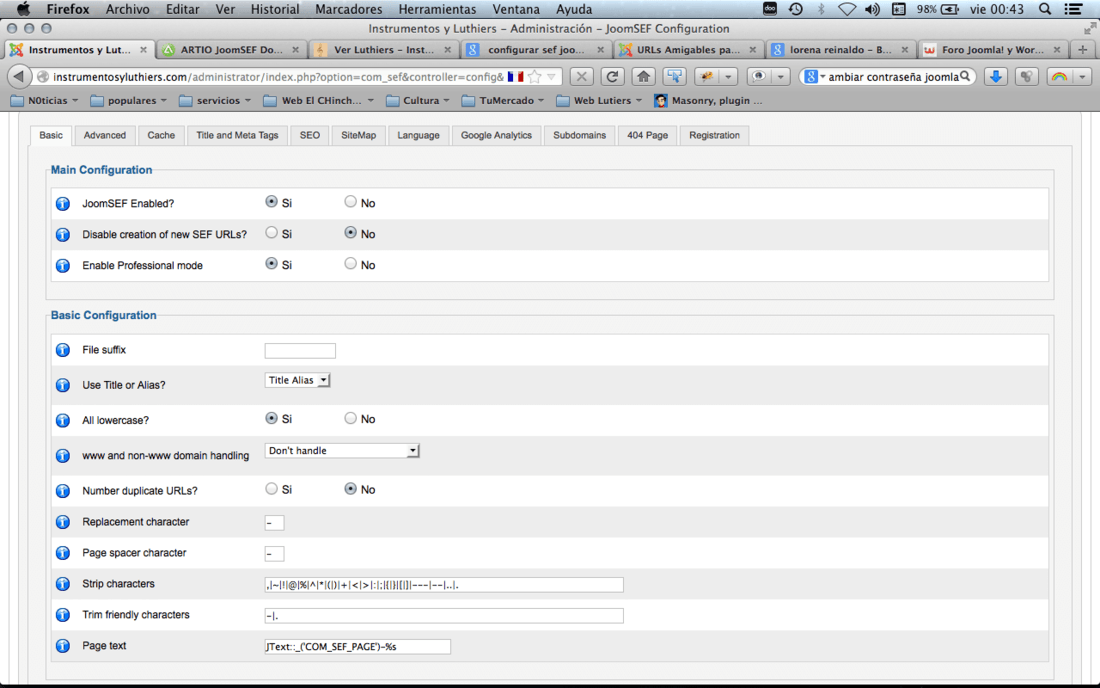The height and width of the screenshot is (688, 1100).
Task: Switch to the Advanced tab
Action: (105, 135)
